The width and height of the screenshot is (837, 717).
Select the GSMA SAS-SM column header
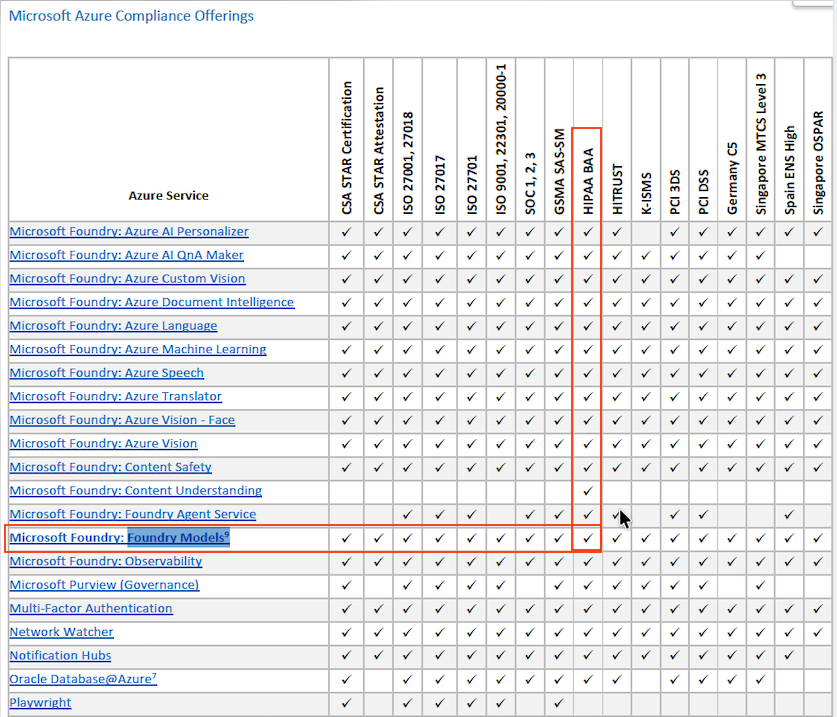tap(559, 171)
